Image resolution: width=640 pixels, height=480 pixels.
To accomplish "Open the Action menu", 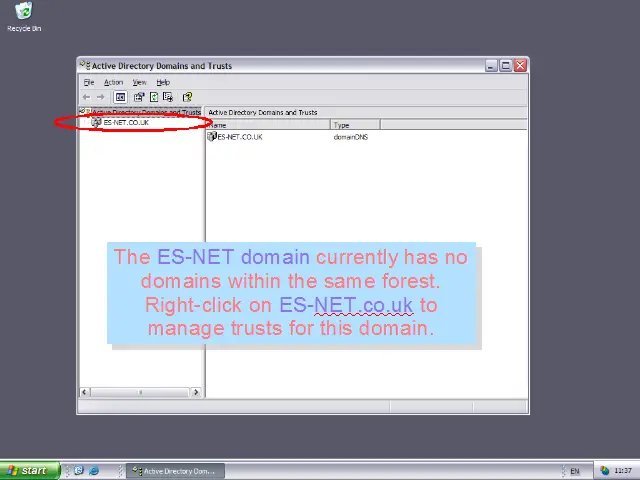I will pyautogui.click(x=113, y=82).
